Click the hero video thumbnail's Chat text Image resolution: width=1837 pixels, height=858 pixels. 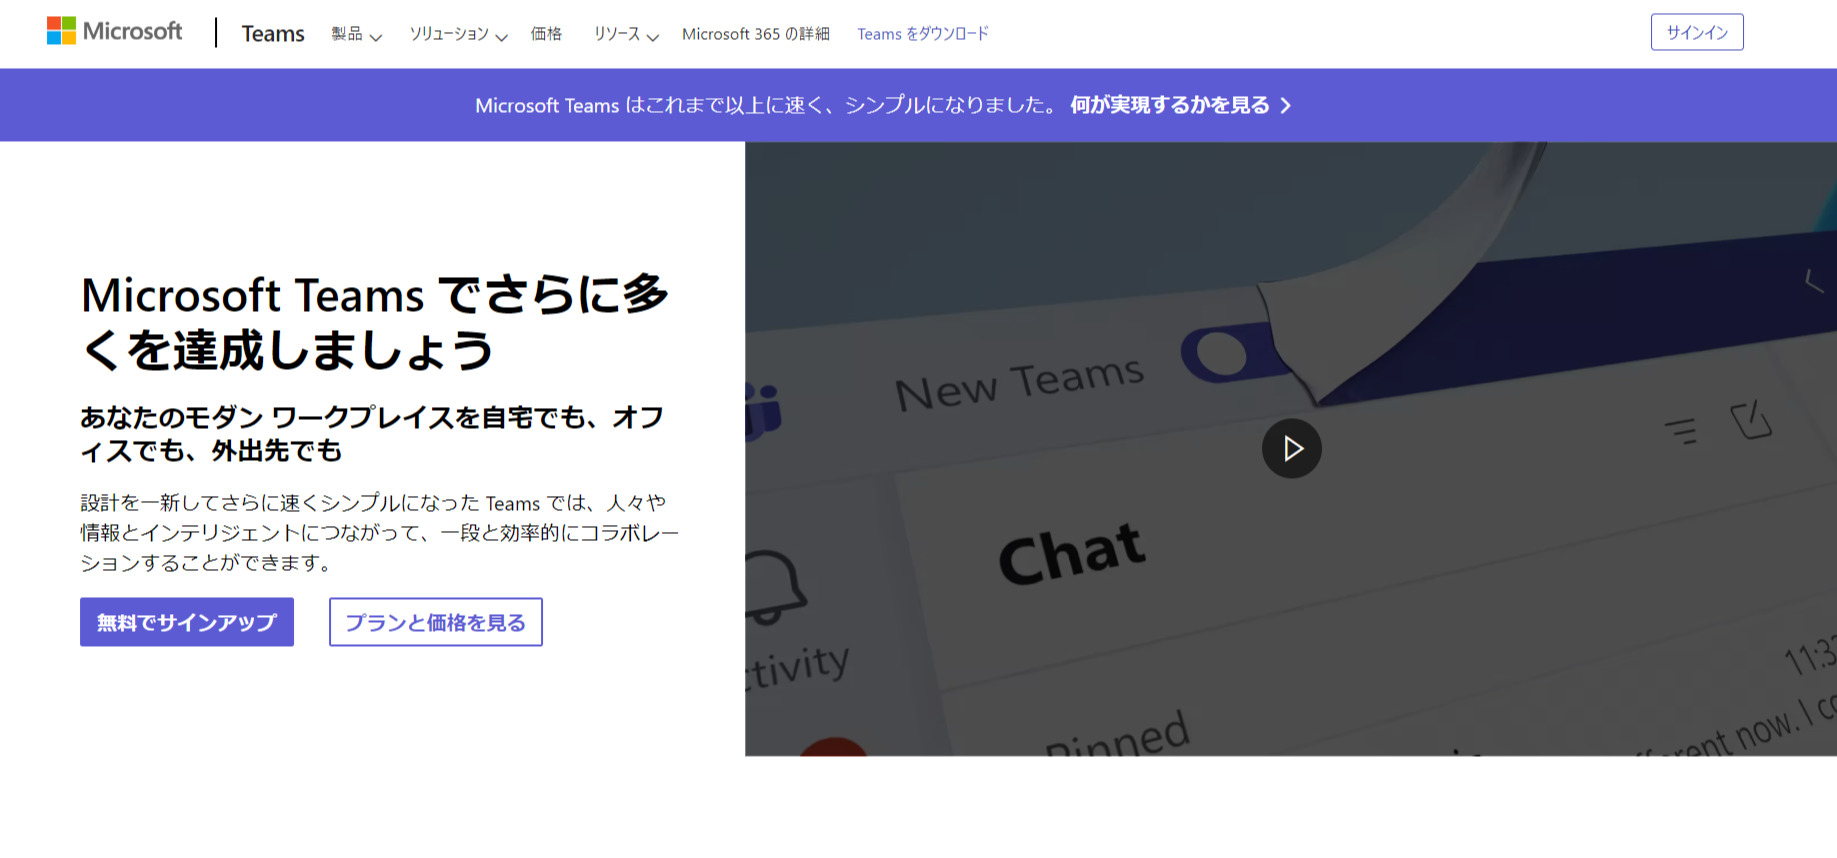[x=1072, y=553]
